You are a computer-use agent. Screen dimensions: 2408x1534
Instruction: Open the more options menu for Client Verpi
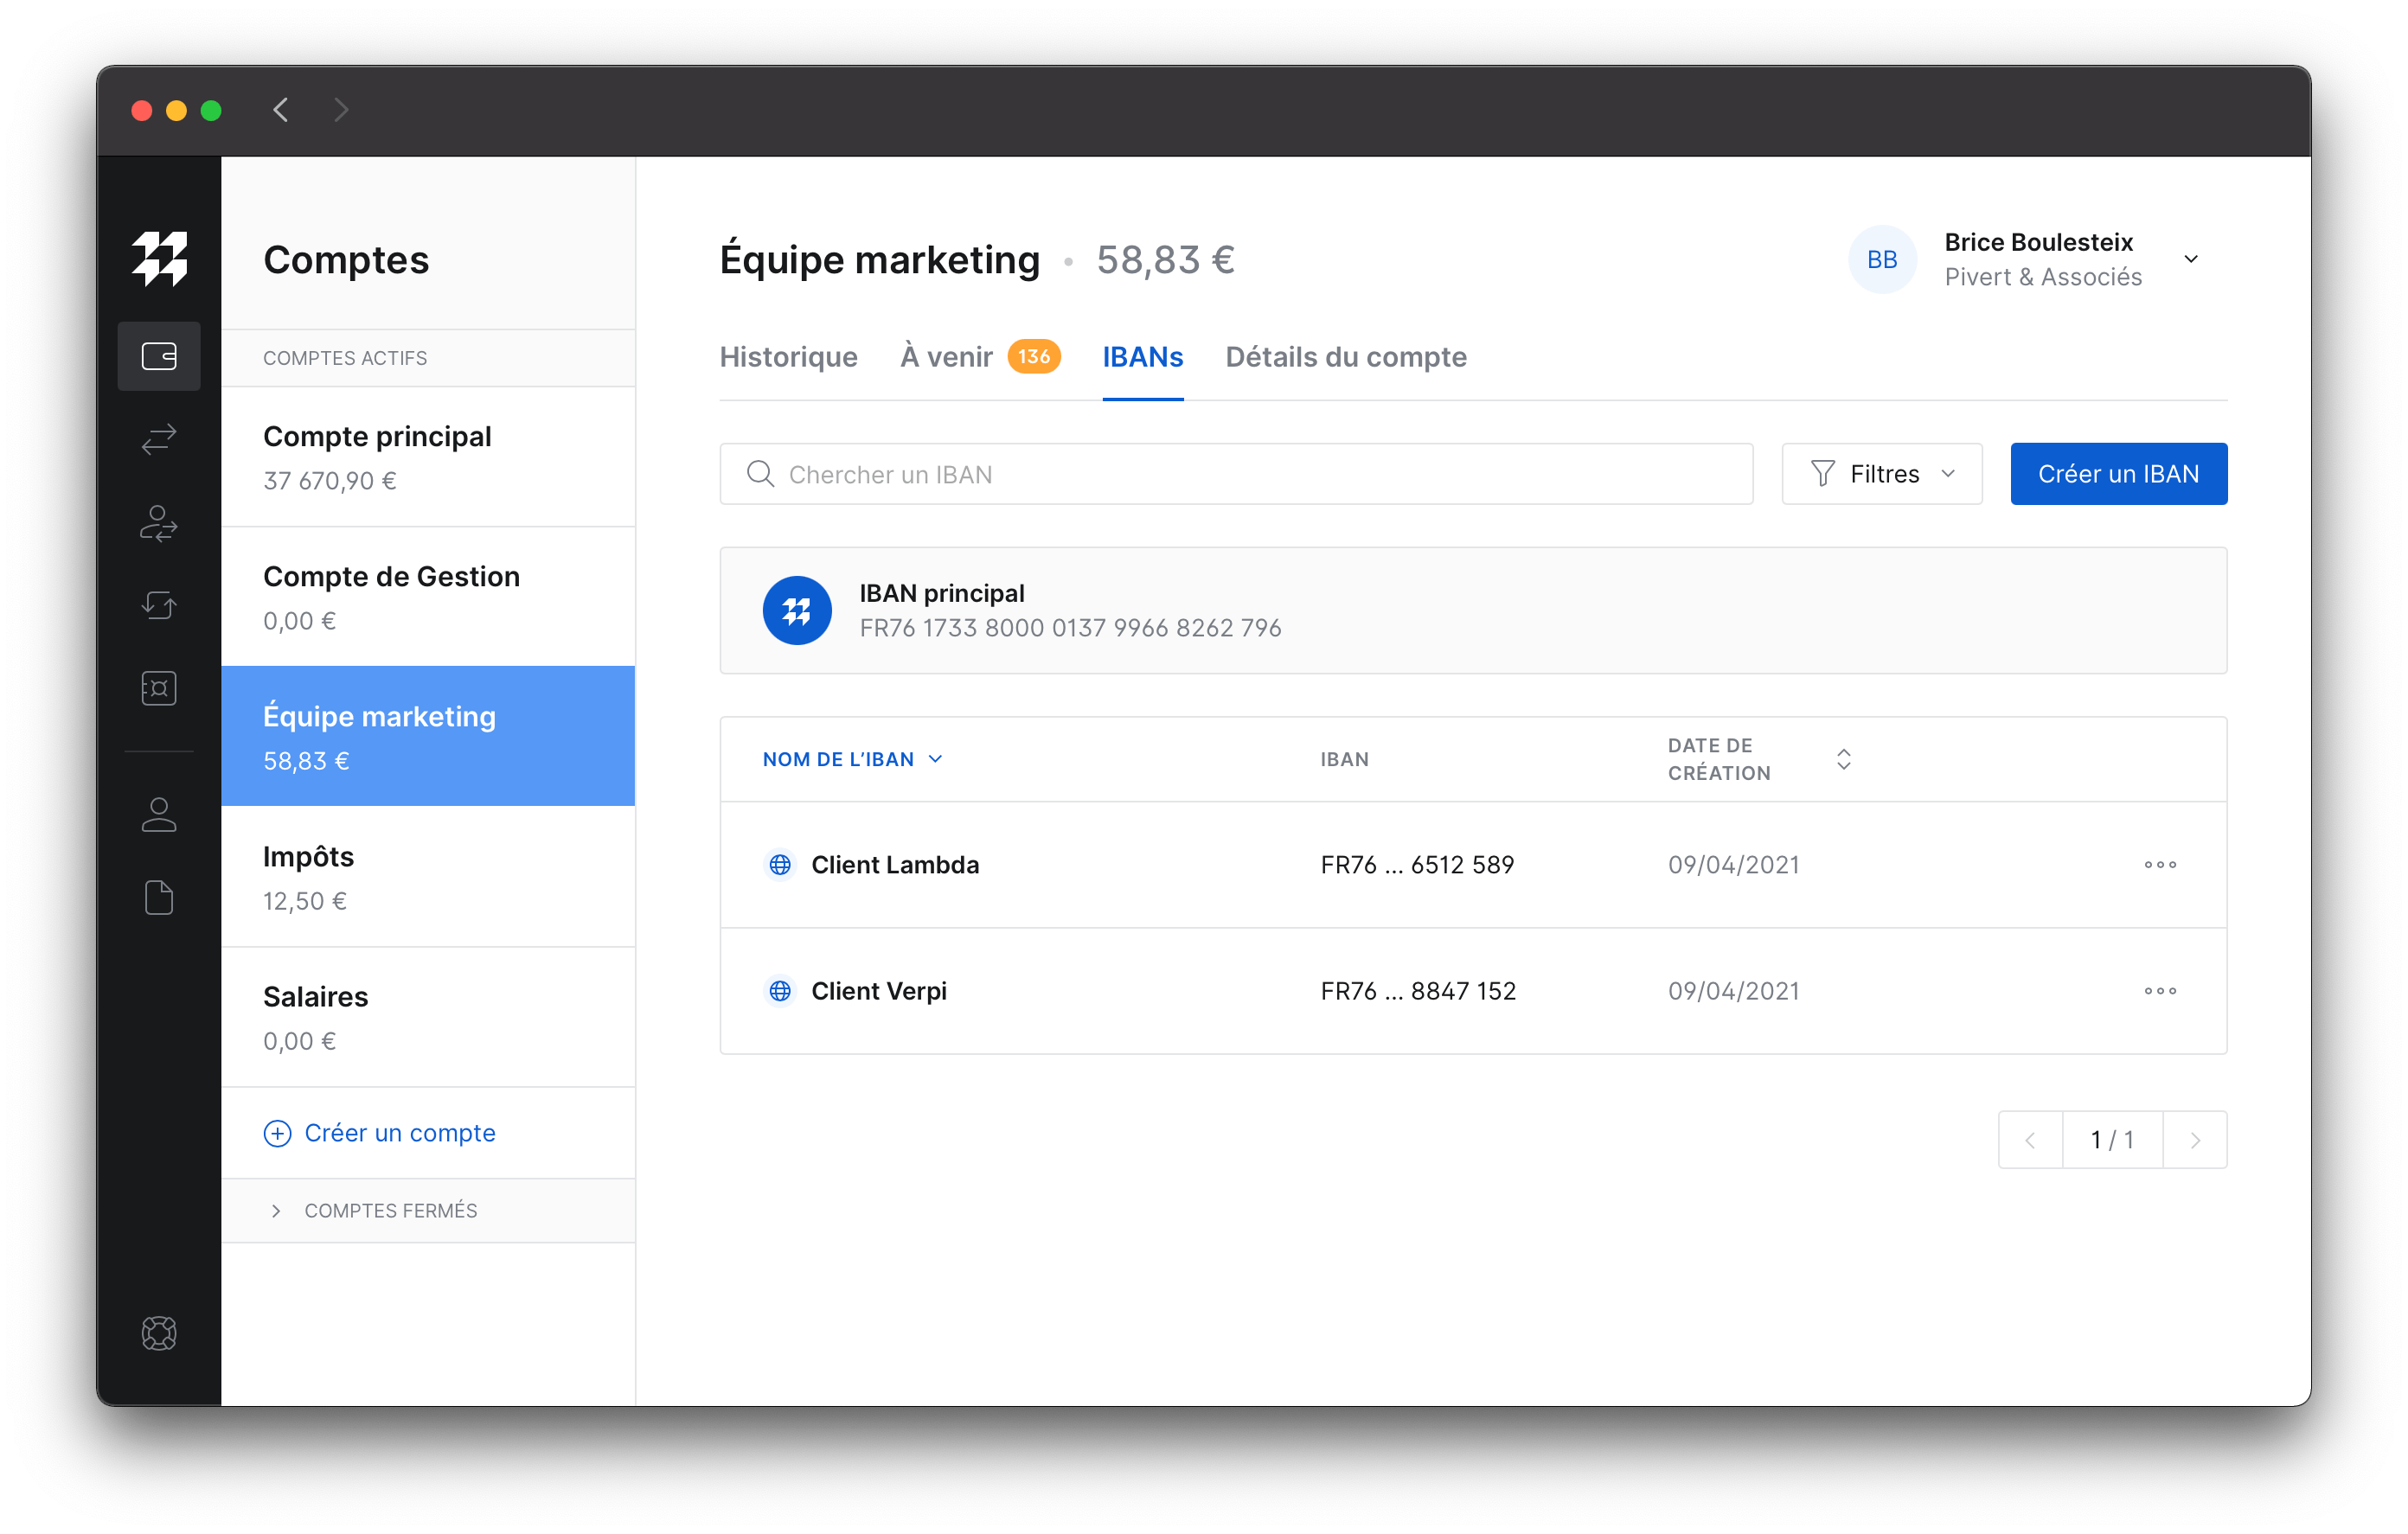click(x=2160, y=990)
